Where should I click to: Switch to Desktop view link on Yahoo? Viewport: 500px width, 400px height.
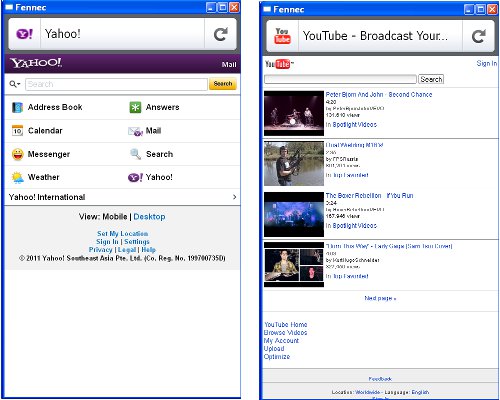point(149,217)
